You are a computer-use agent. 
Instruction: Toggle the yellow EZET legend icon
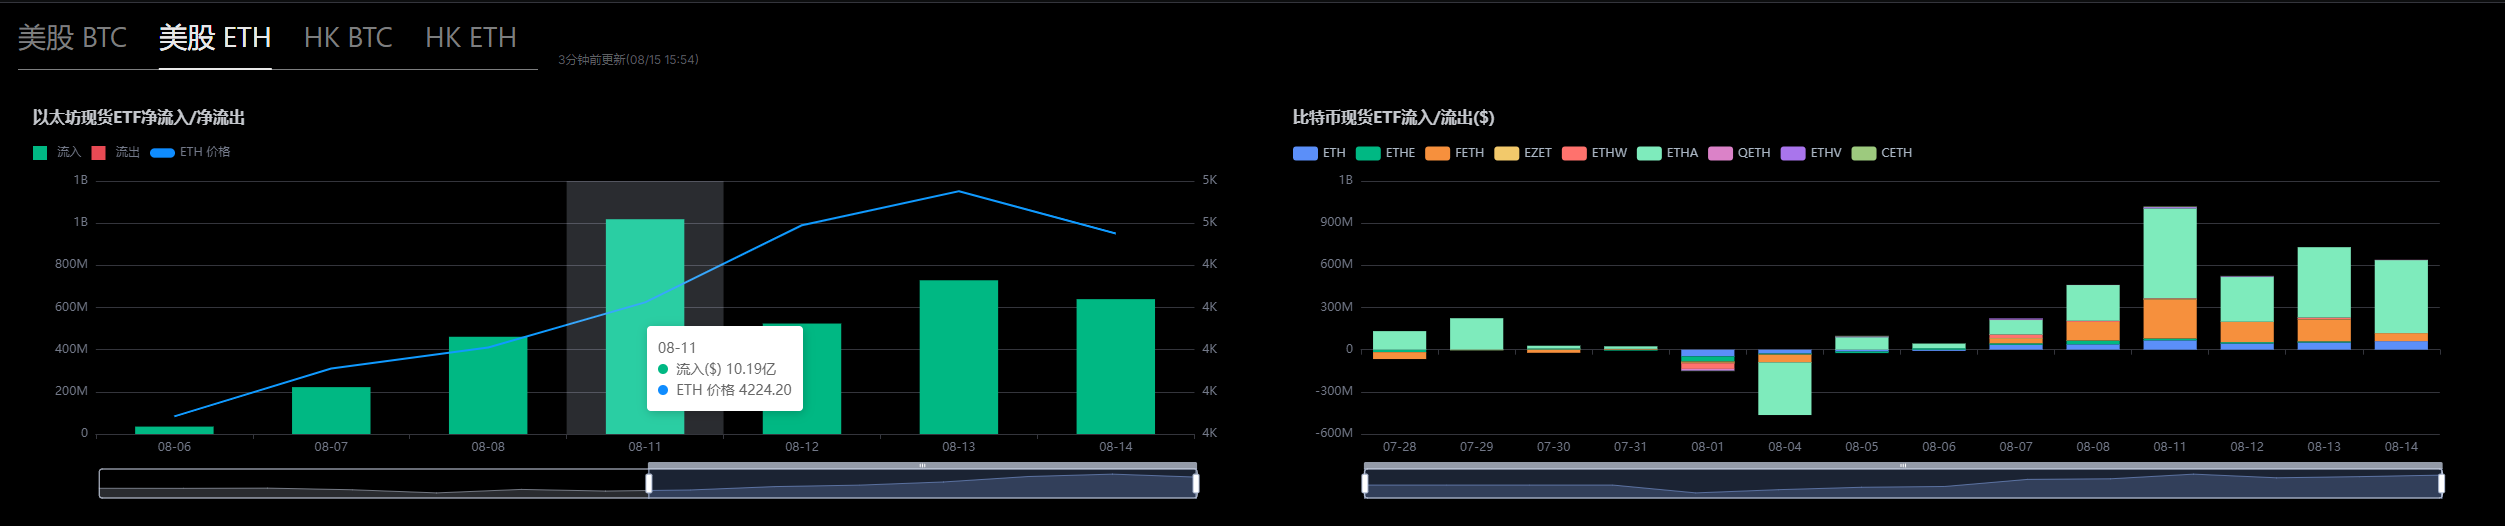click(1506, 154)
